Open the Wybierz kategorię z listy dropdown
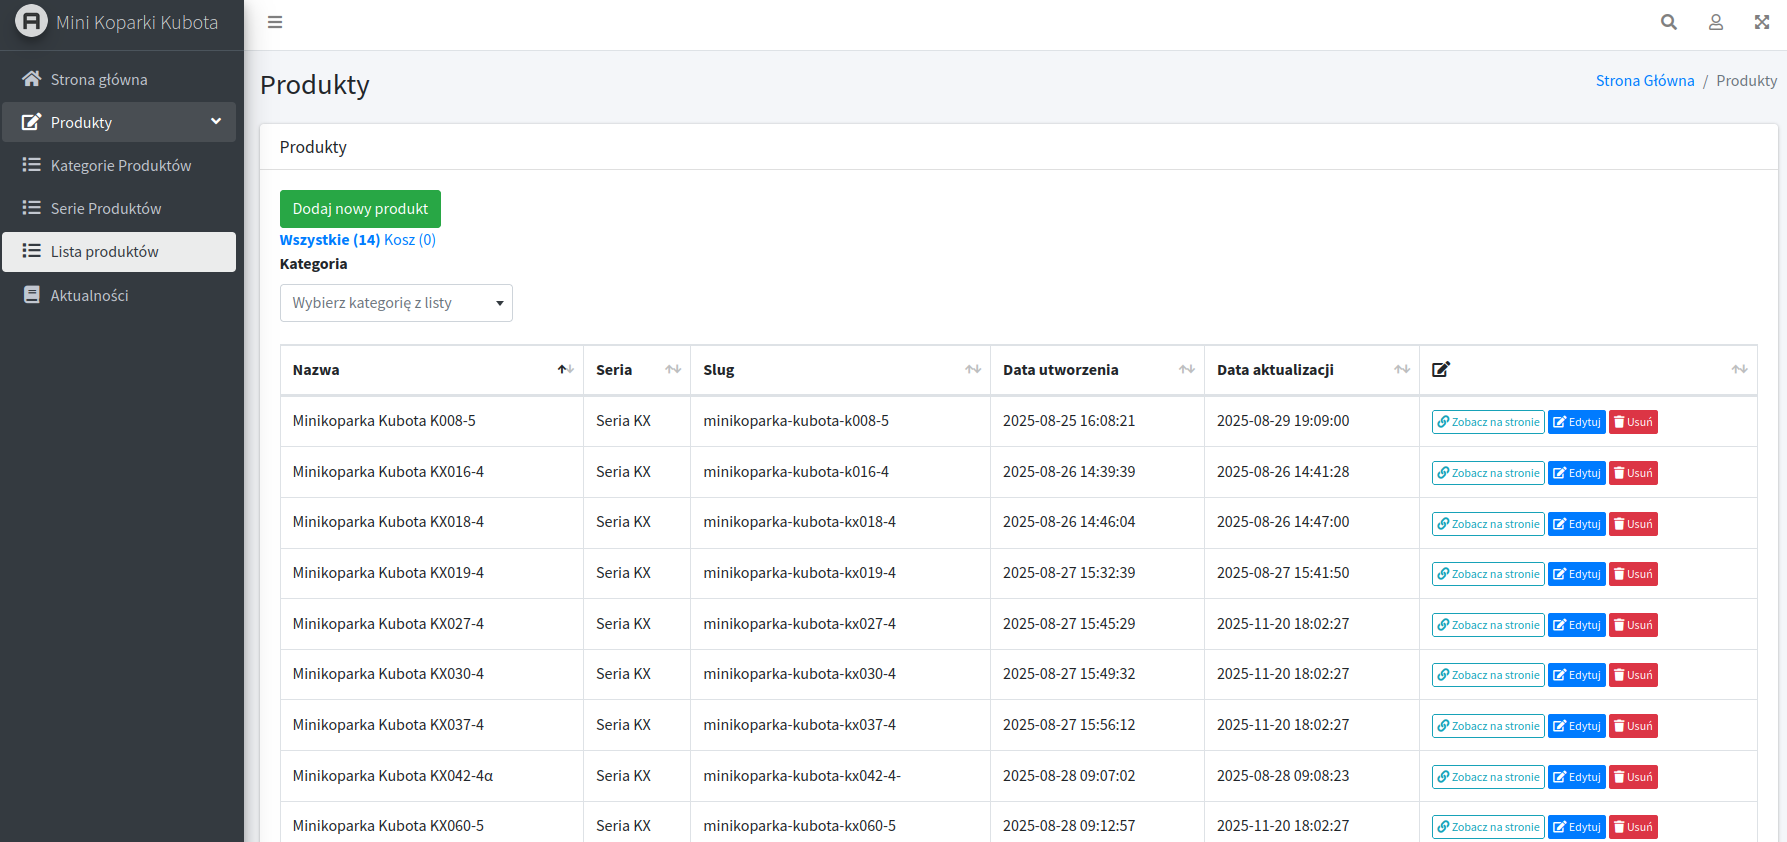 pyautogui.click(x=396, y=303)
